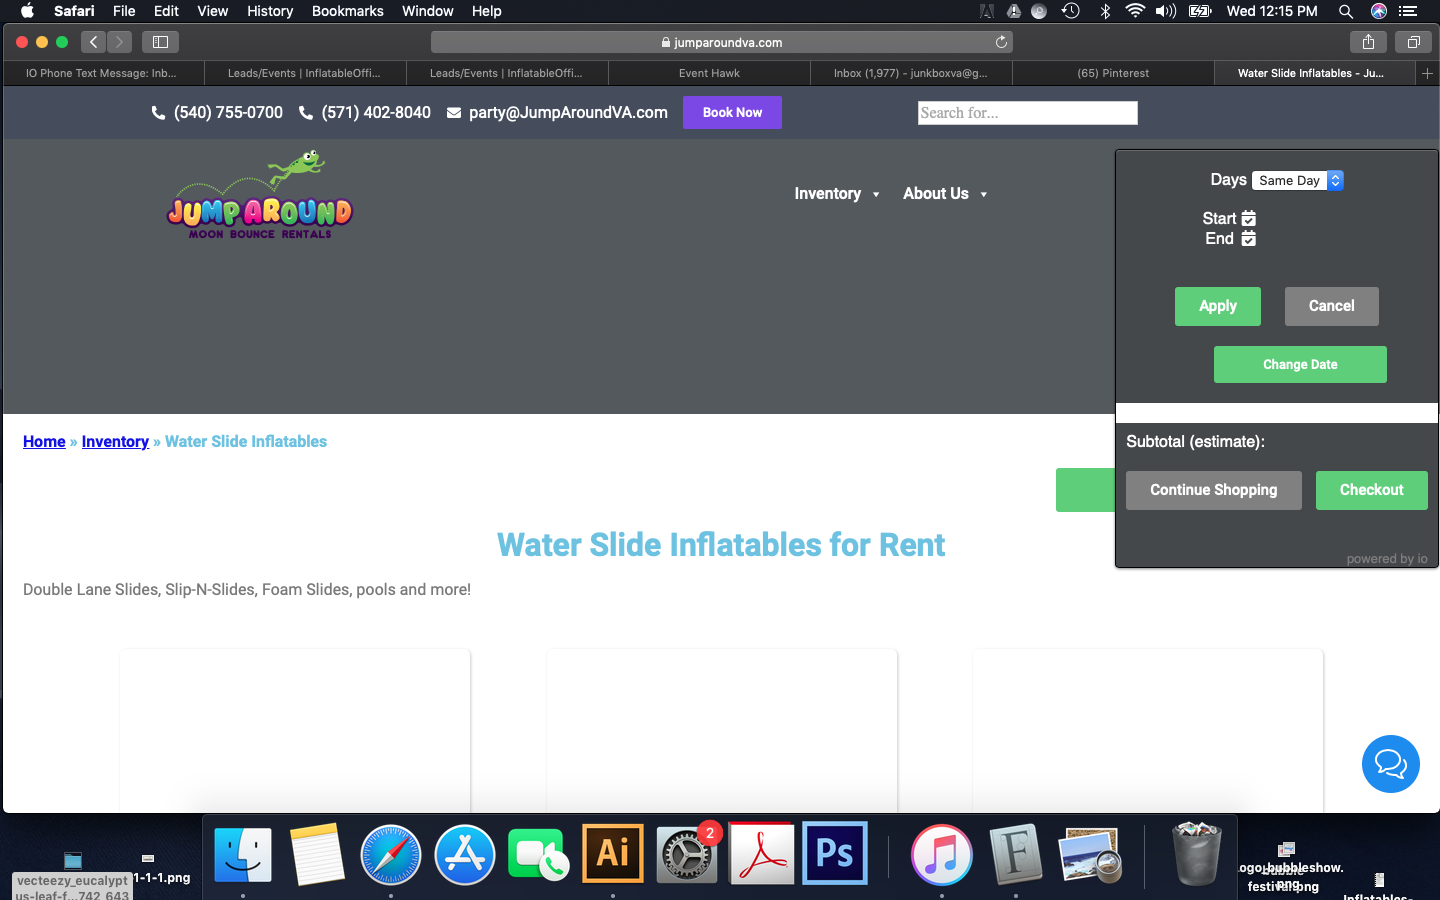Show all tabs overview icon
1440x900 pixels.
1413,42
